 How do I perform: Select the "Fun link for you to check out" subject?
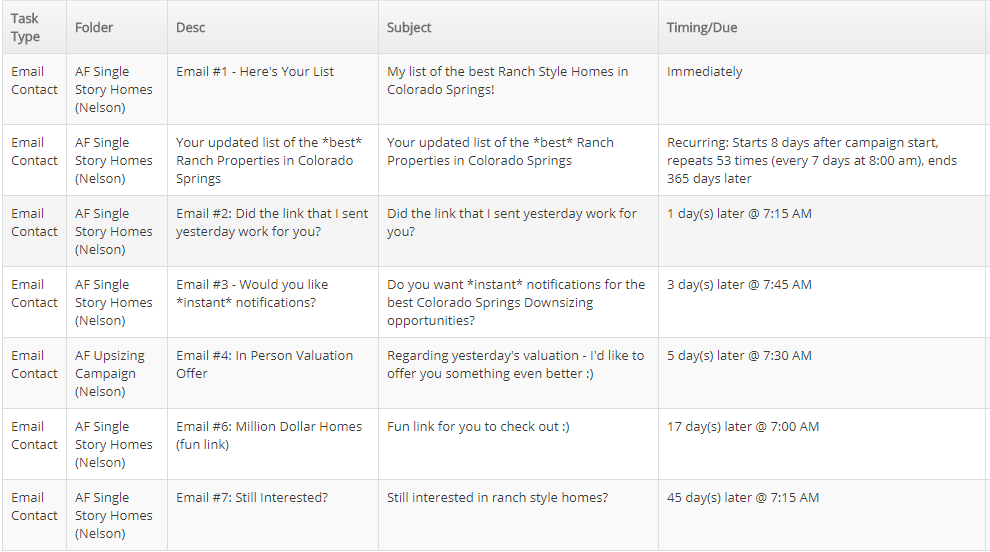click(x=478, y=427)
